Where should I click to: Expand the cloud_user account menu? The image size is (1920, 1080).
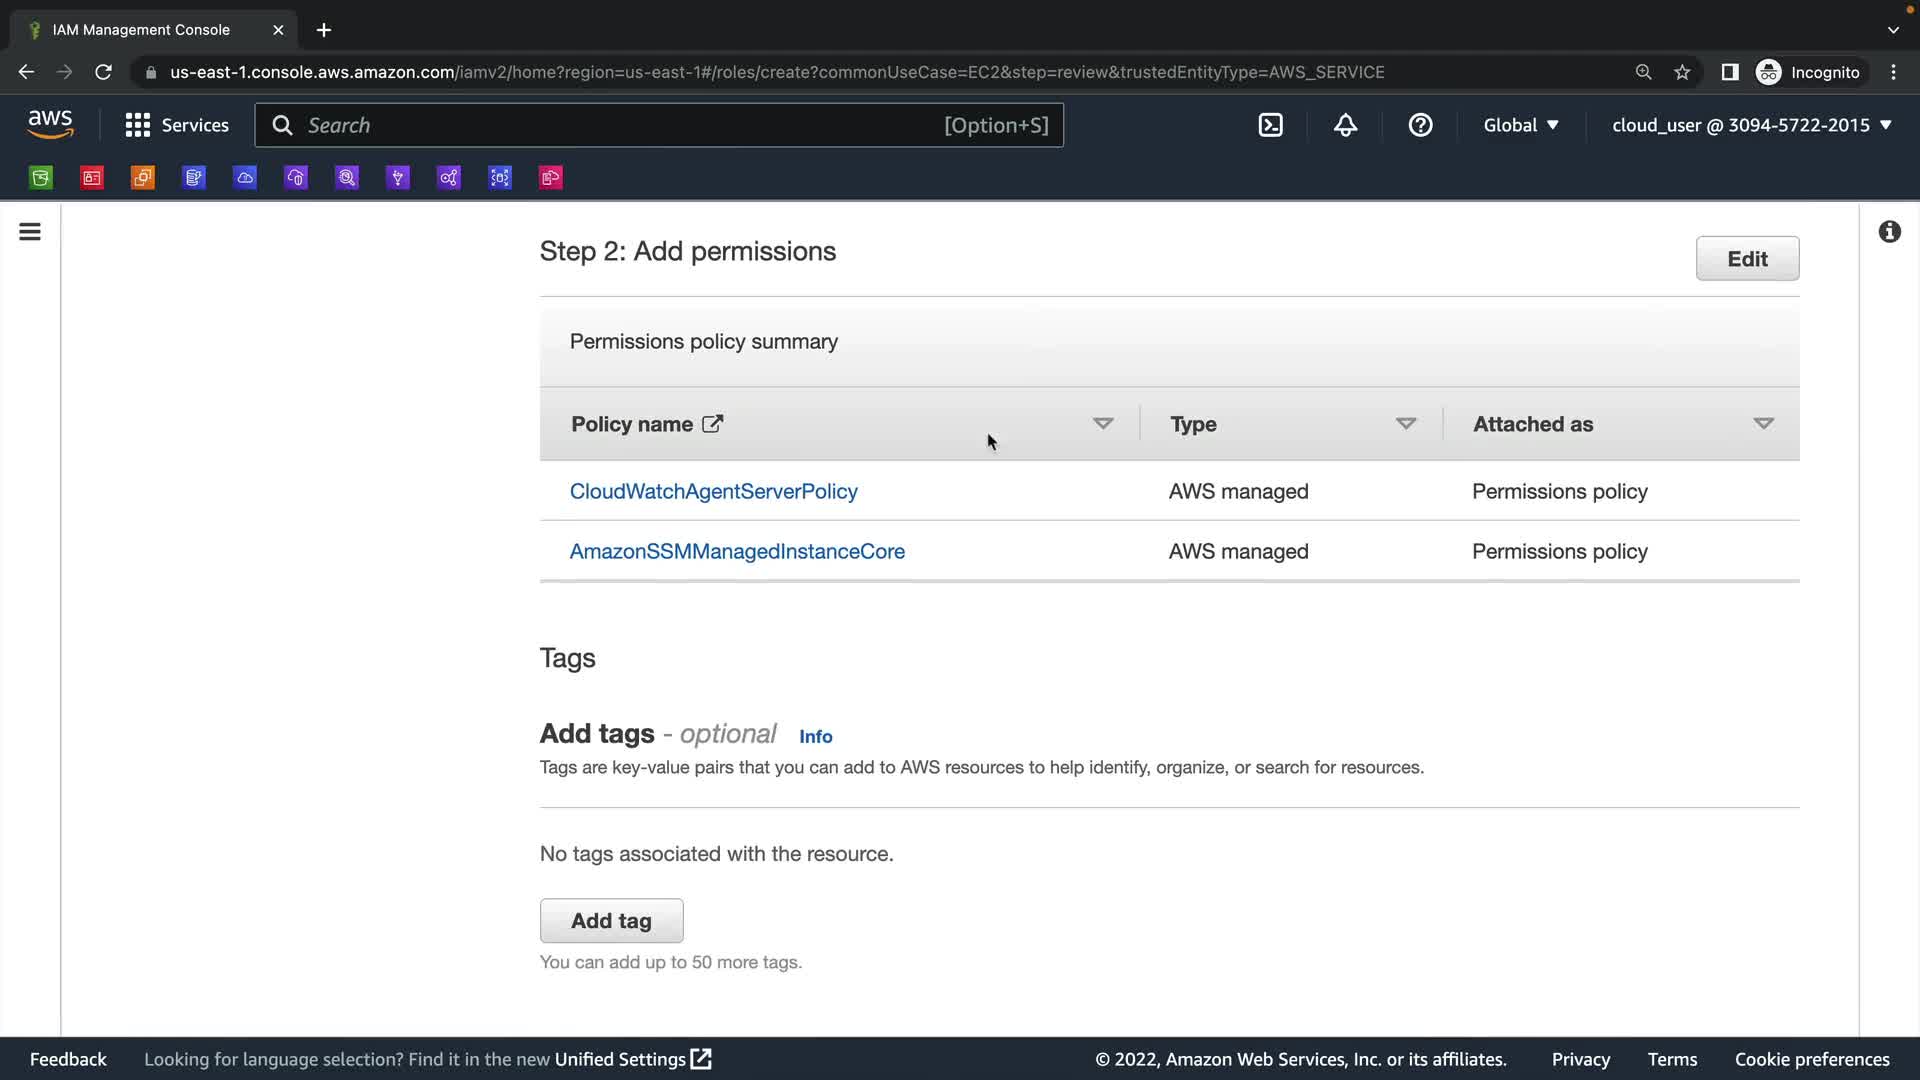point(1751,125)
